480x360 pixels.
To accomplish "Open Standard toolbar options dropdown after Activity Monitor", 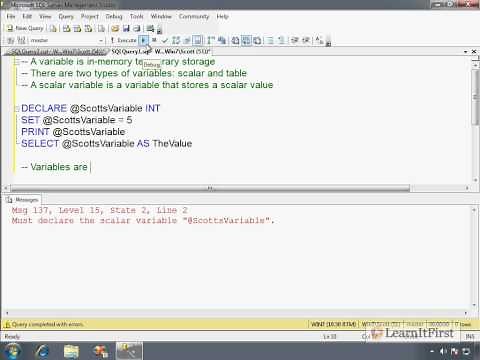I will 159,30.
